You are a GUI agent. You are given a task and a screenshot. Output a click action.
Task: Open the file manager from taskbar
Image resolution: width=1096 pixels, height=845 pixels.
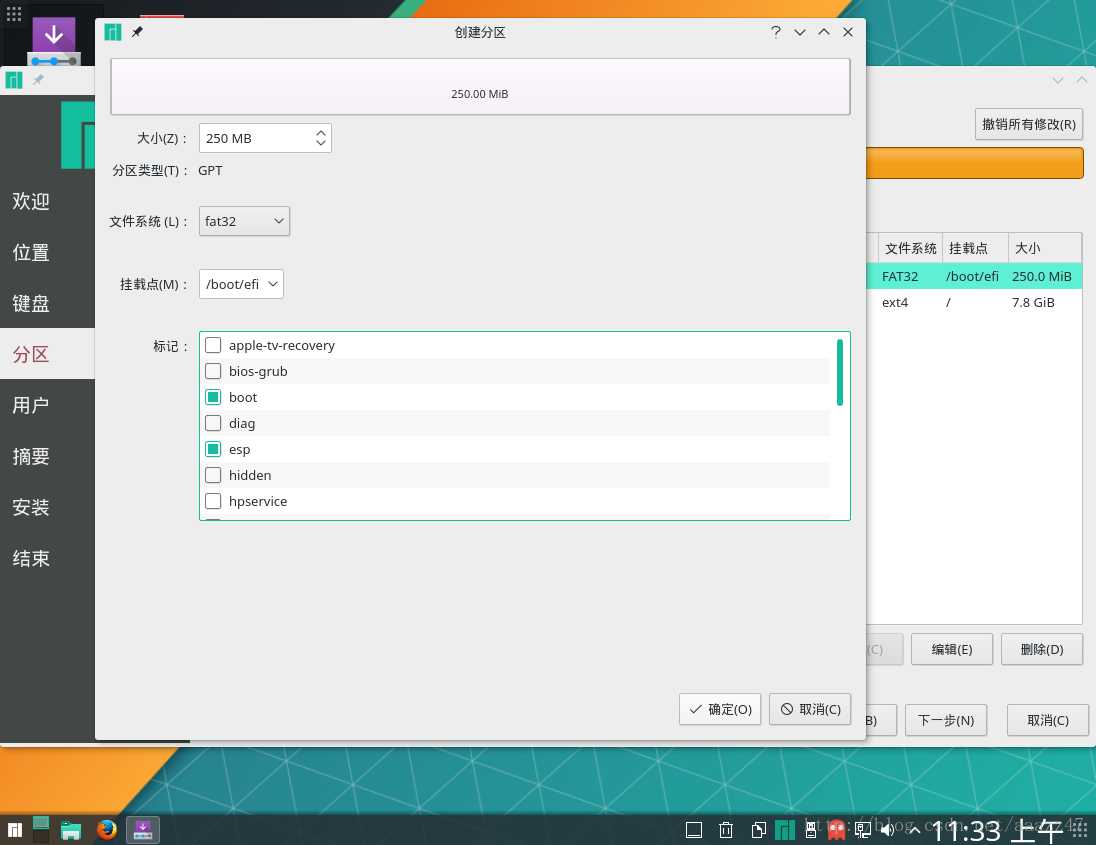tap(71, 830)
